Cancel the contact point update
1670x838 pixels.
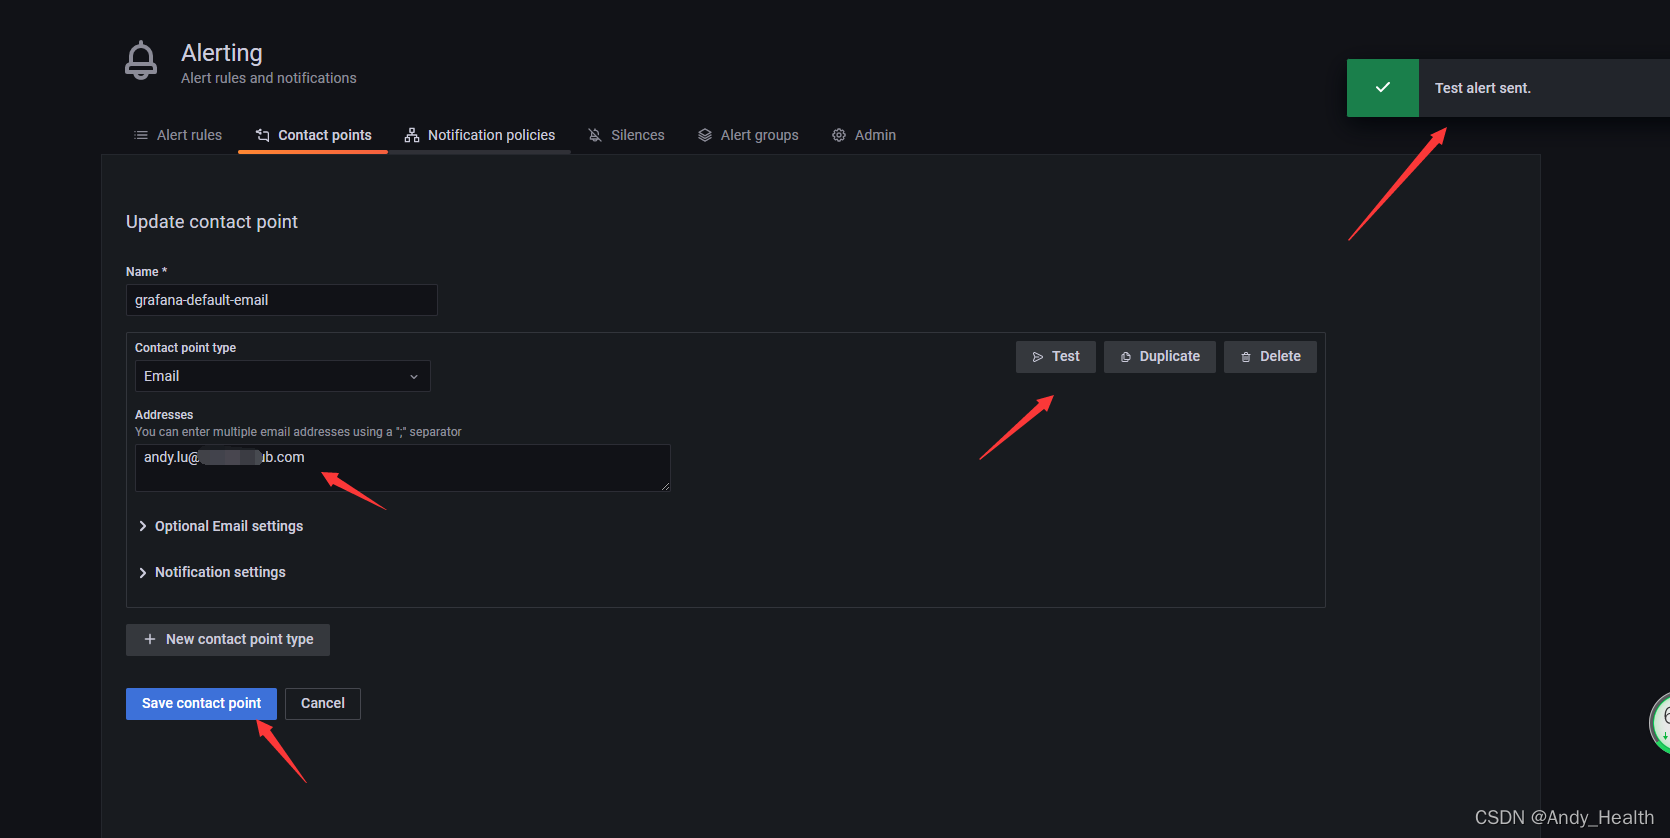click(323, 704)
